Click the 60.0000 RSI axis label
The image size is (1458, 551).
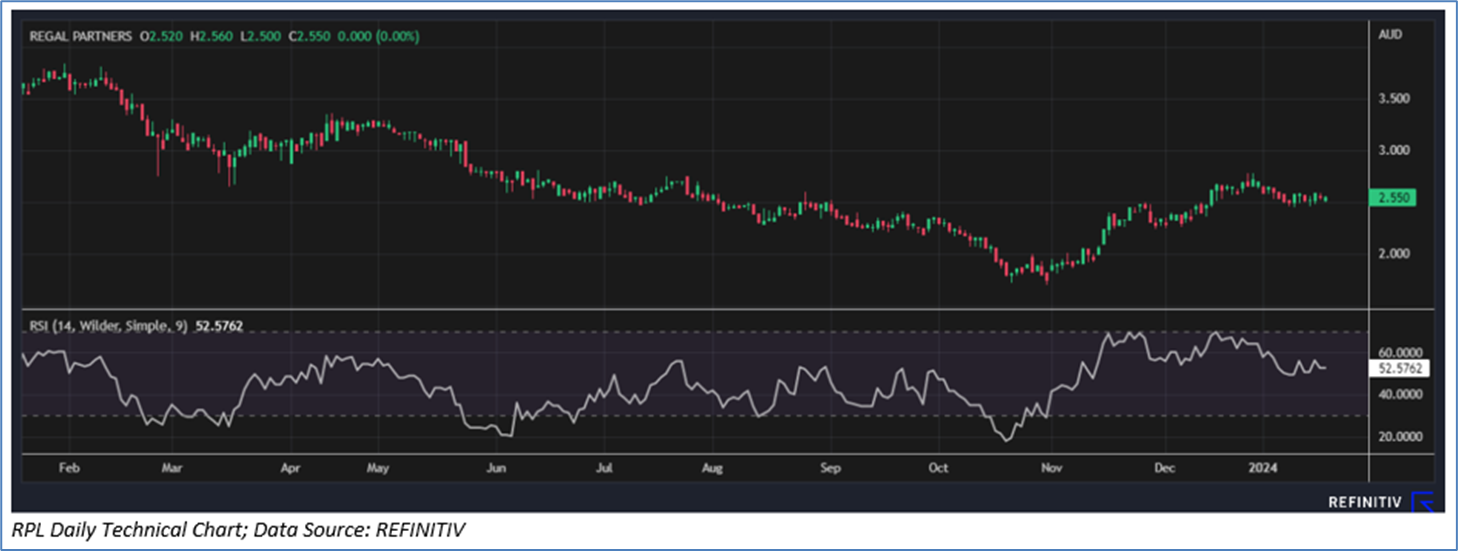pyautogui.click(x=1400, y=352)
